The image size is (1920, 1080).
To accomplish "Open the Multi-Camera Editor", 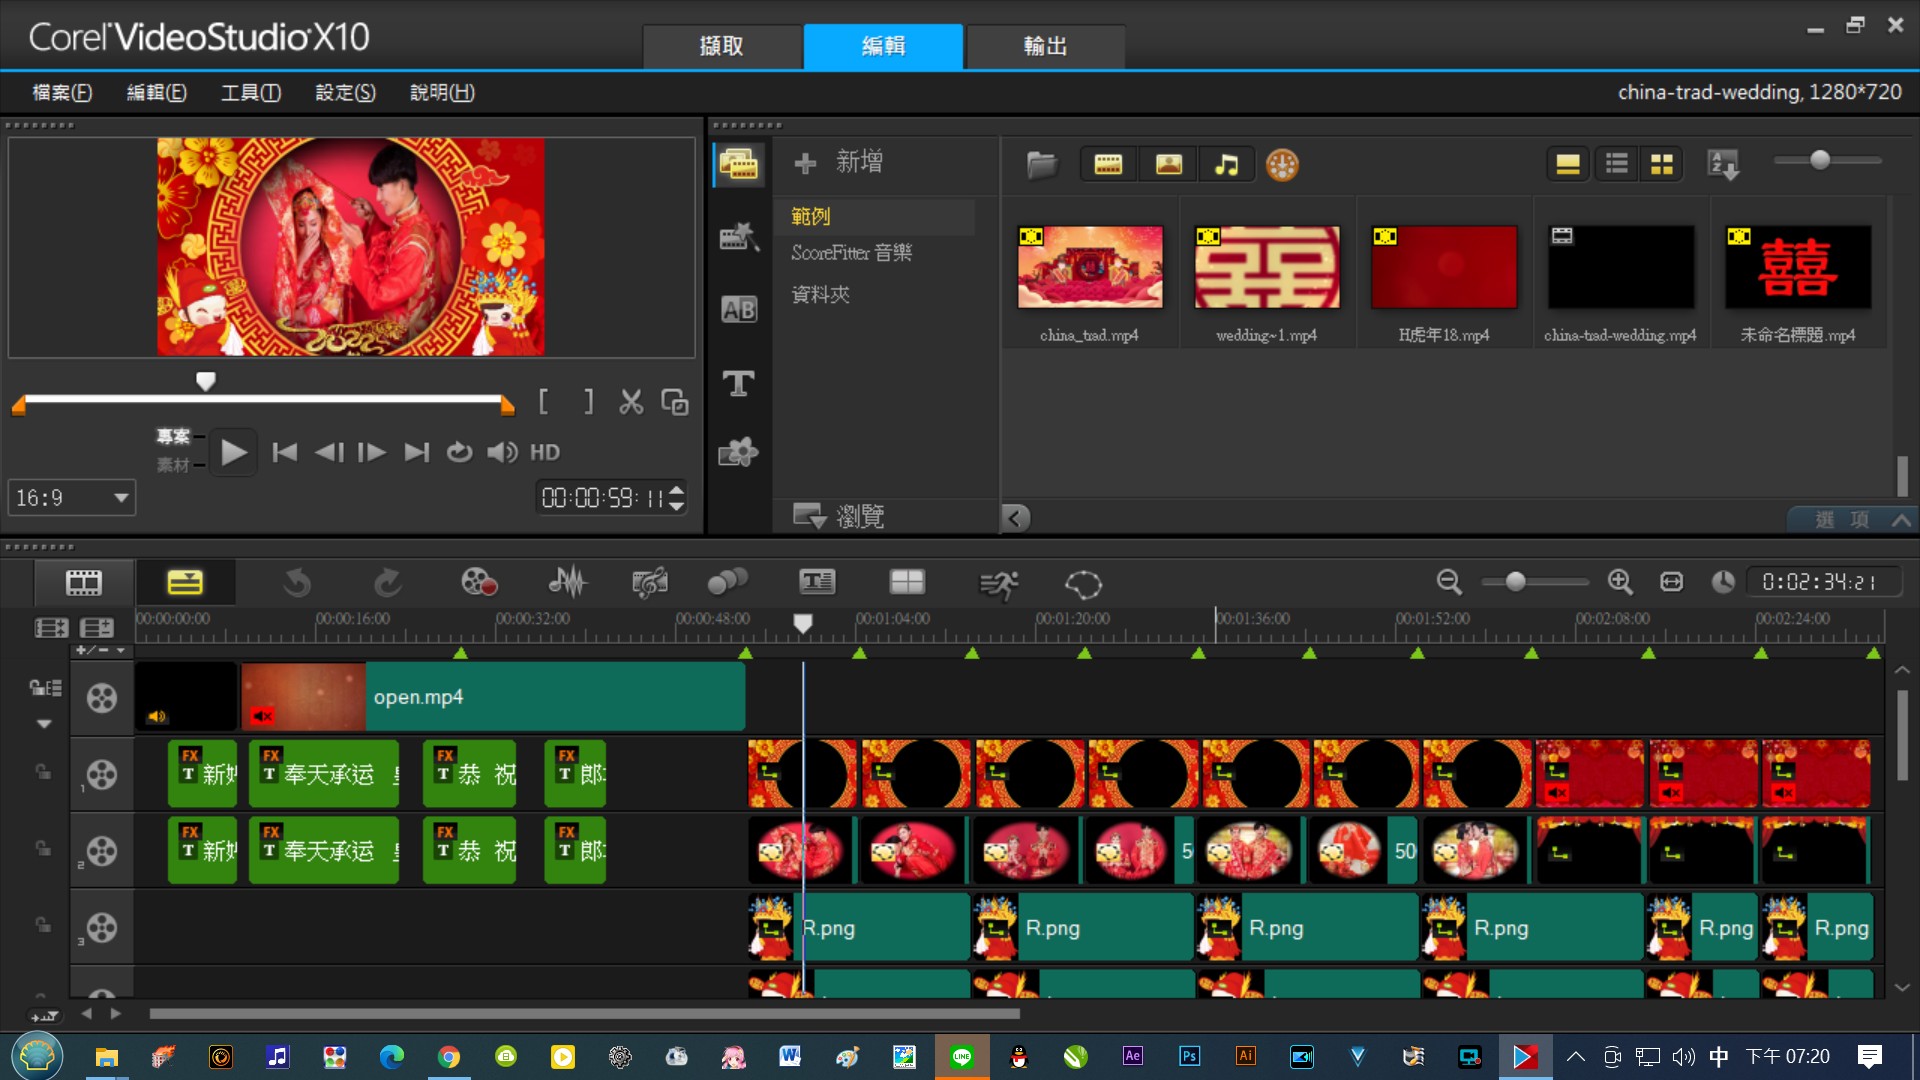I will (907, 583).
